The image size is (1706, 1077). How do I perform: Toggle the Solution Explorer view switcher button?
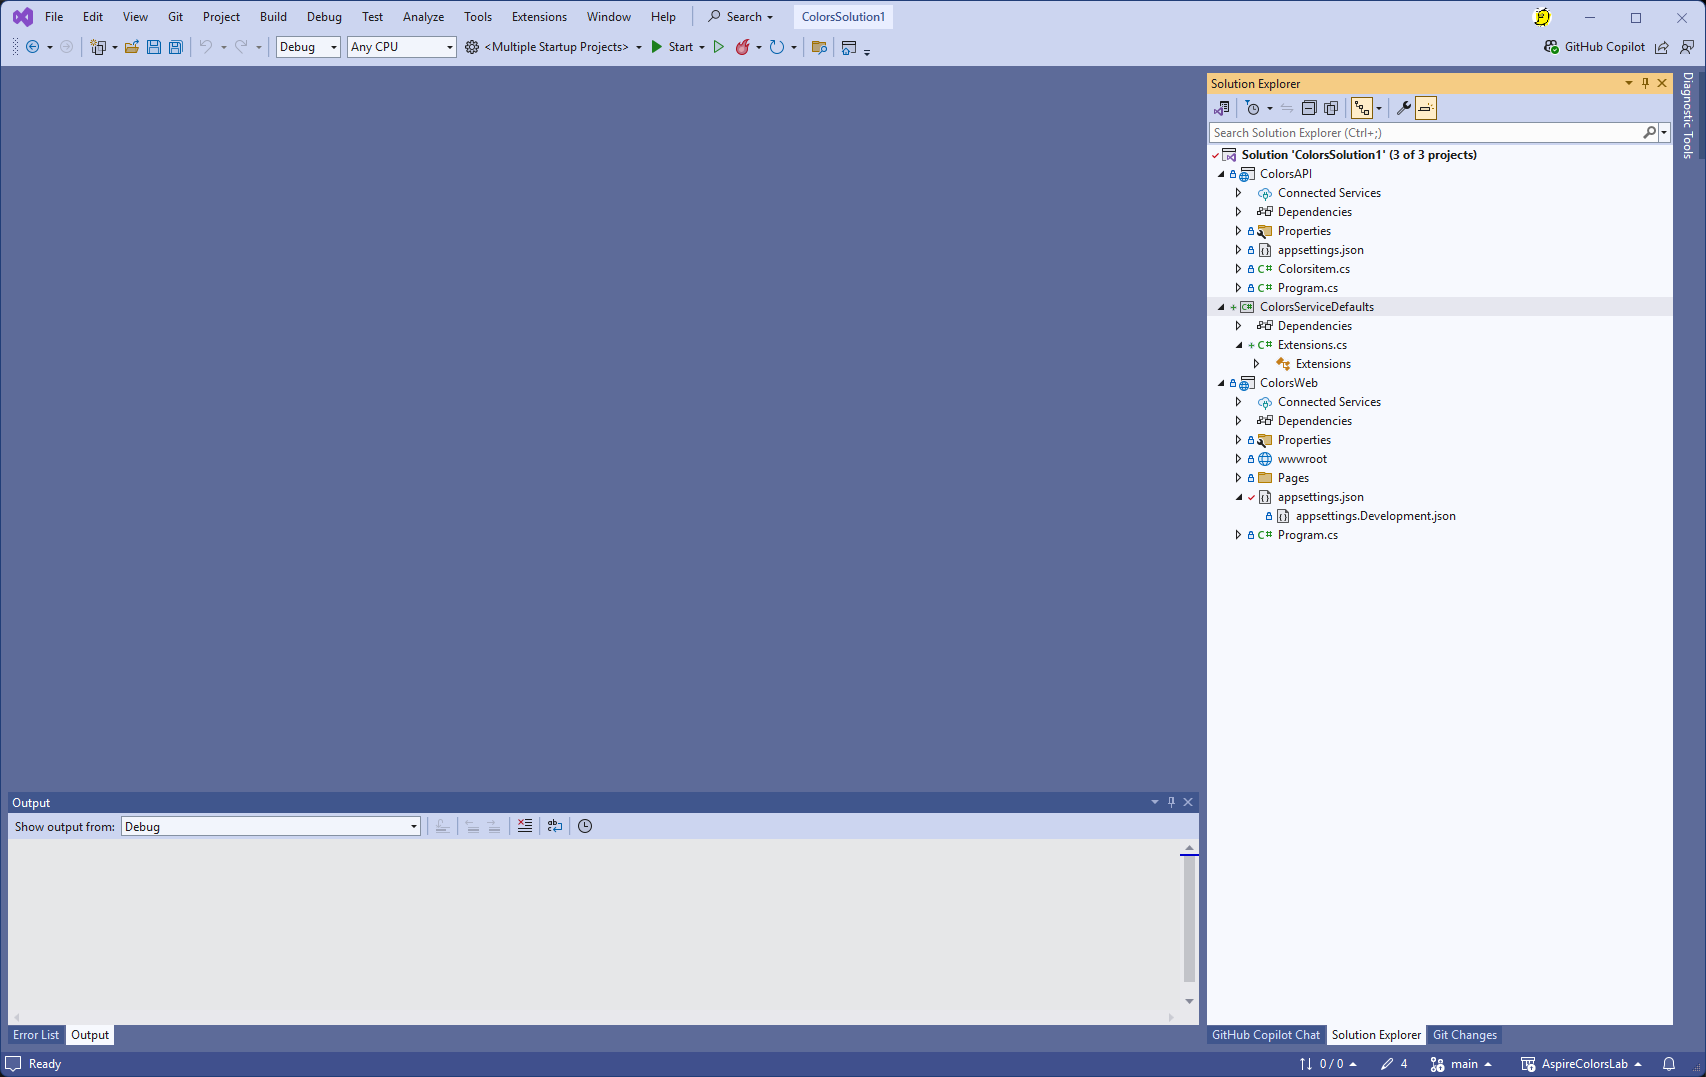point(1222,108)
